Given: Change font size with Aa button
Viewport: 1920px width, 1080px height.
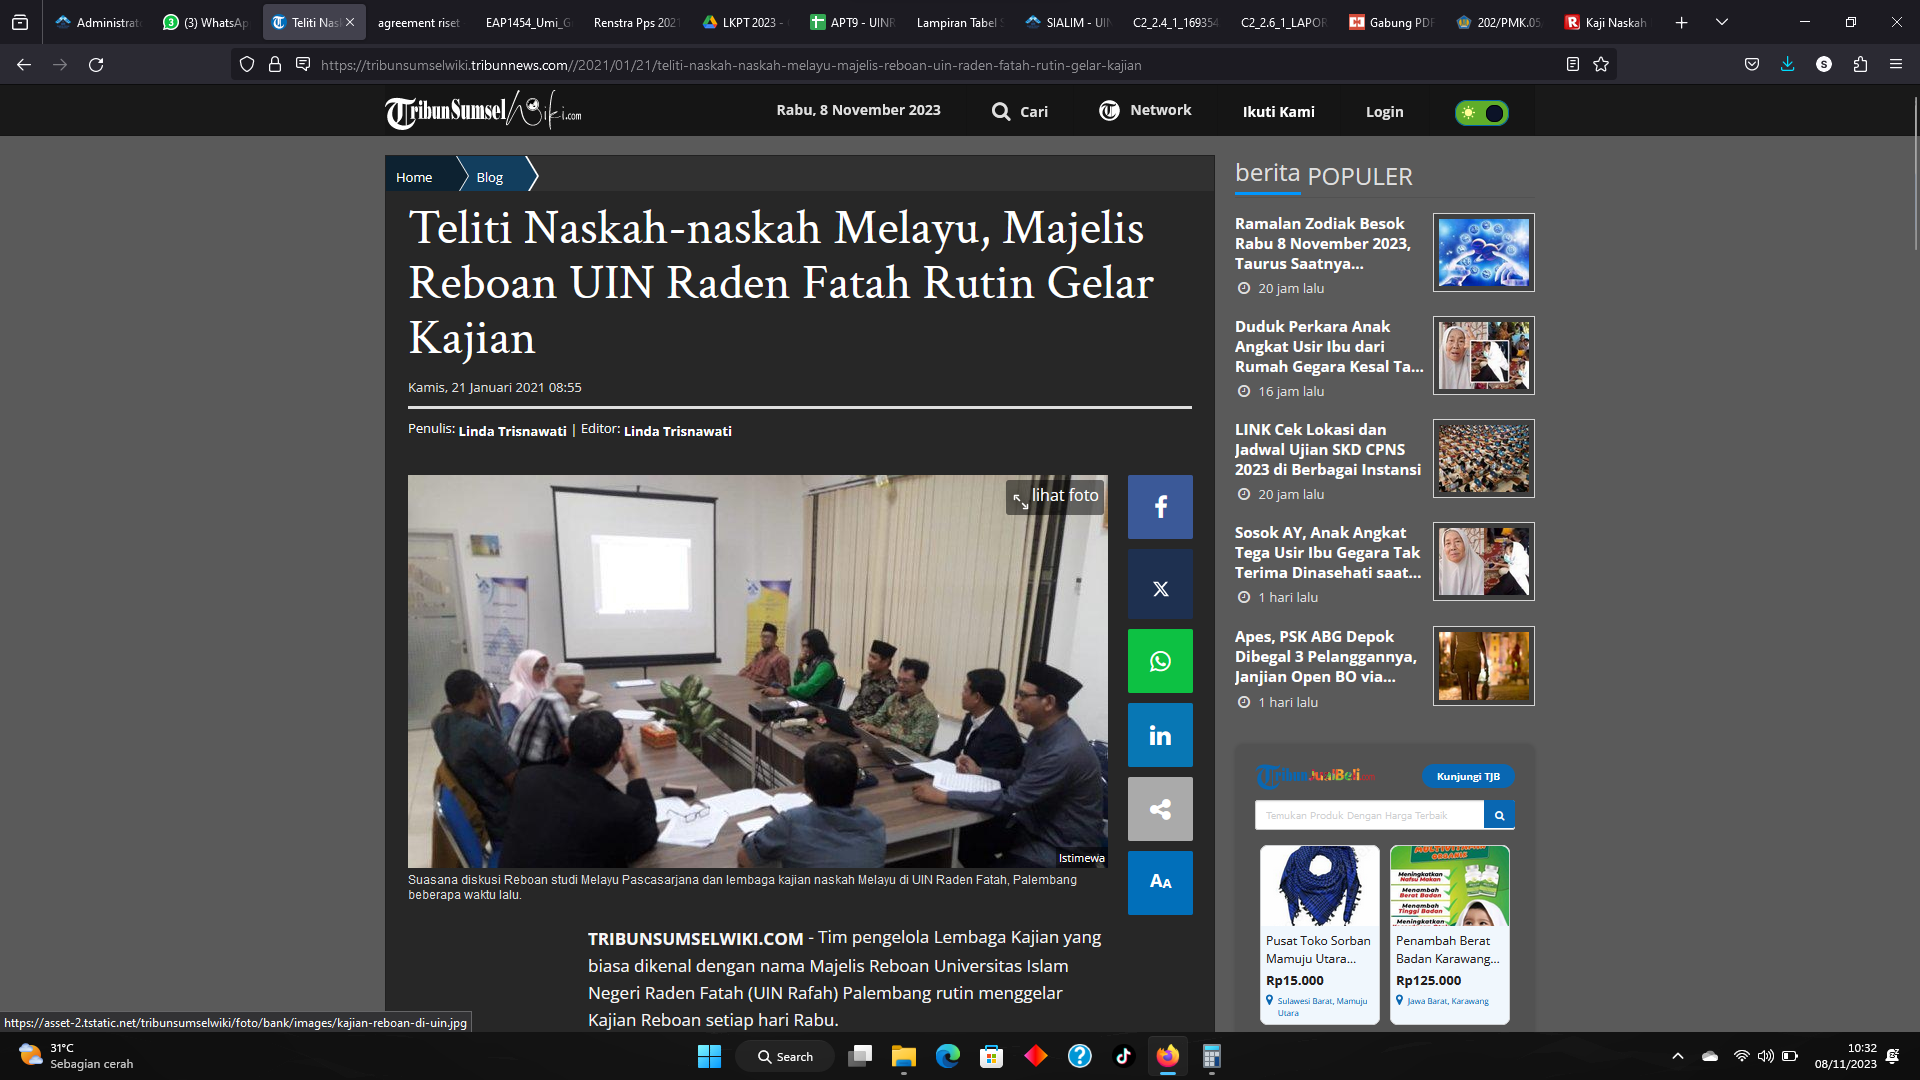Looking at the screenshot, I should (1160, 882).
